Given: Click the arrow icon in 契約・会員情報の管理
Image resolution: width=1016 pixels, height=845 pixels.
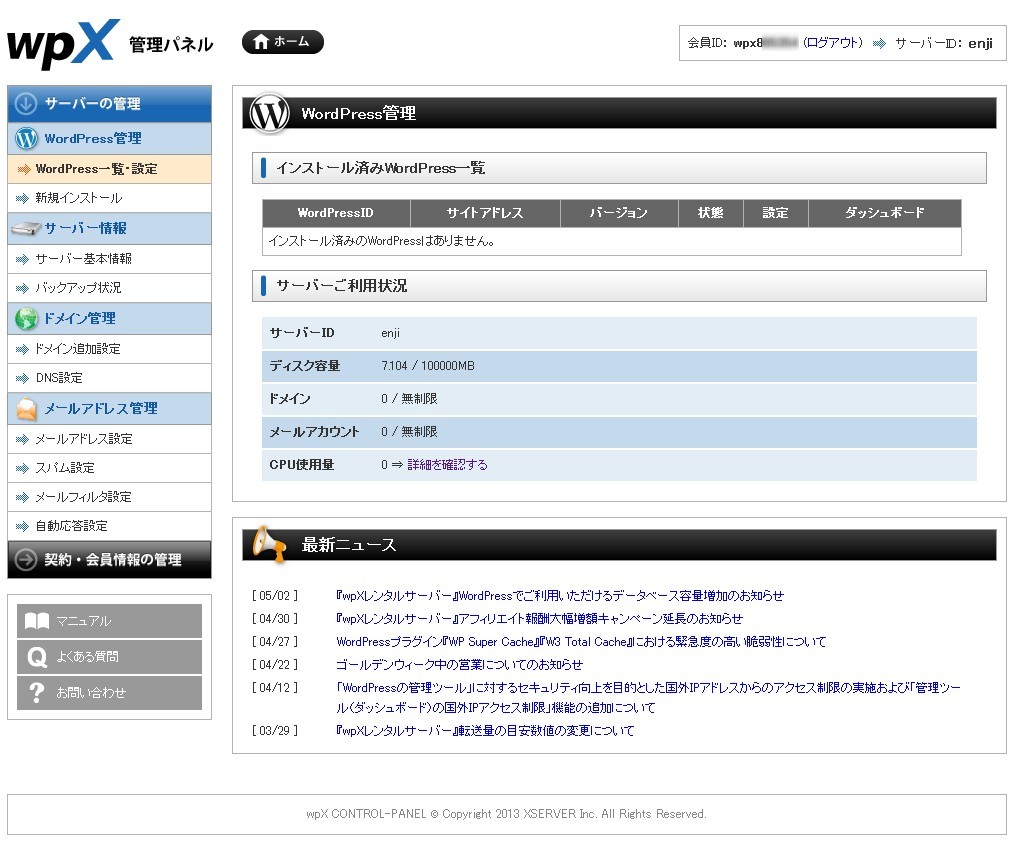Looking at the screenshot, I should coord(26,559).
